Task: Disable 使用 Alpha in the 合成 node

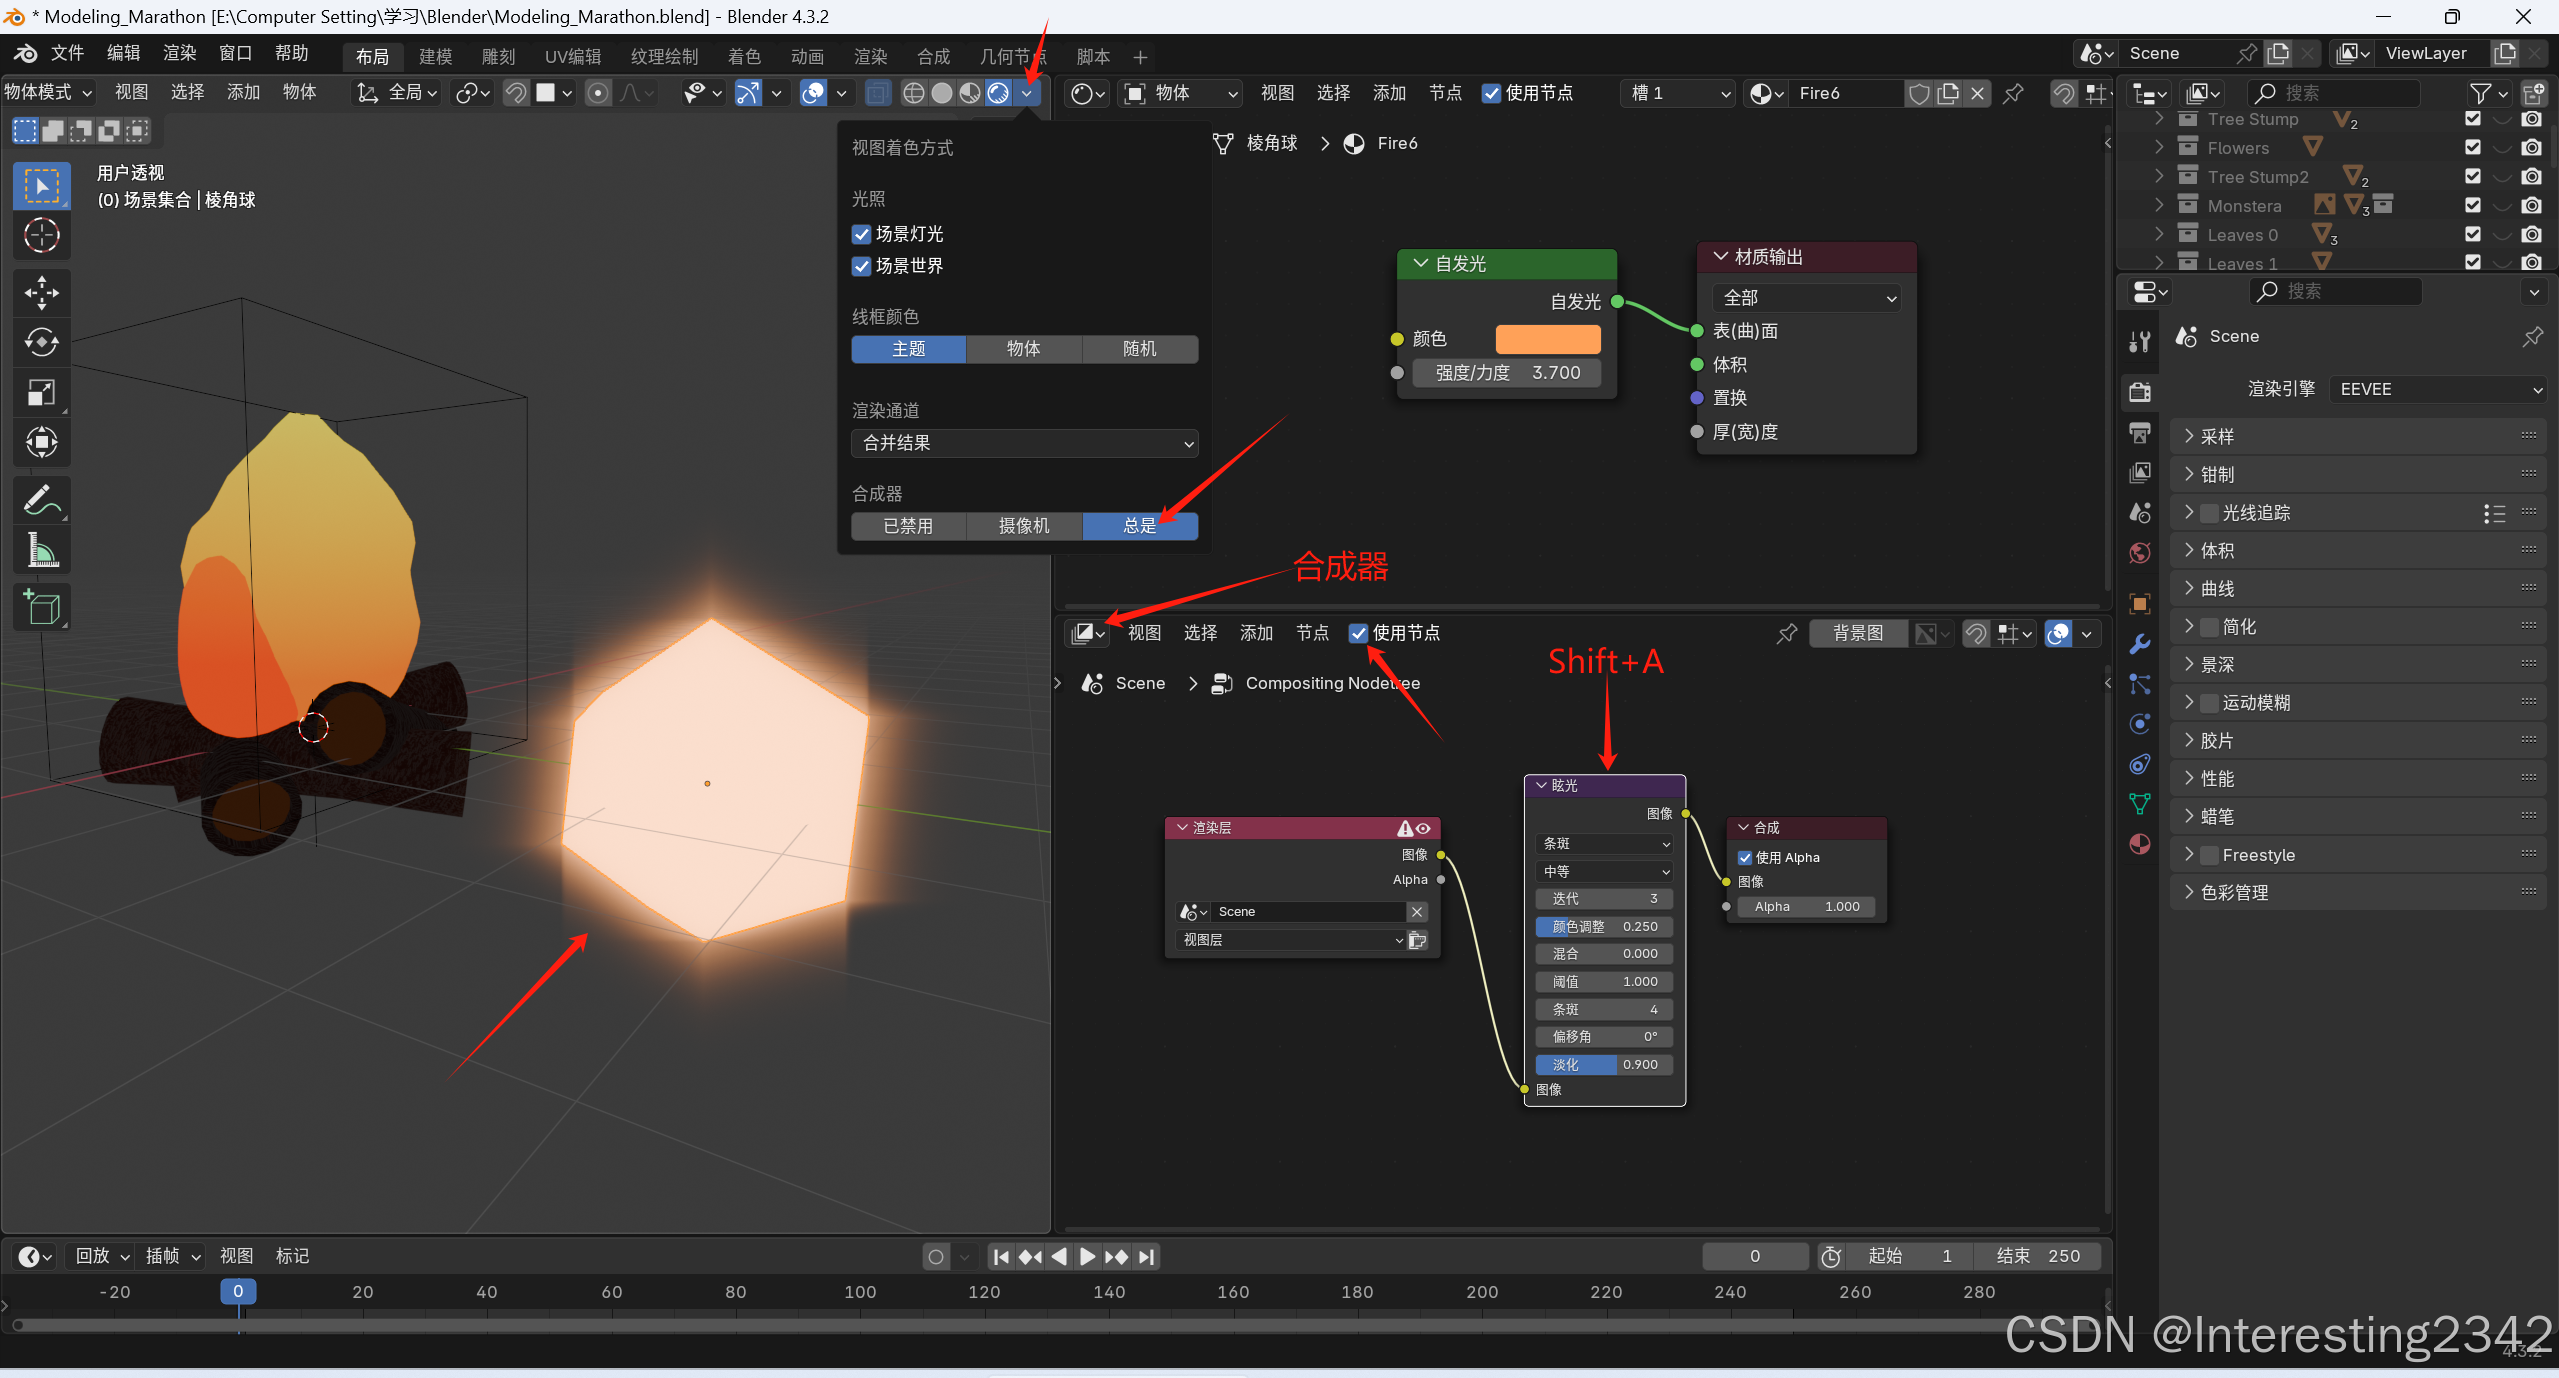Action: pyautogui.click(x=1745, y=857)
